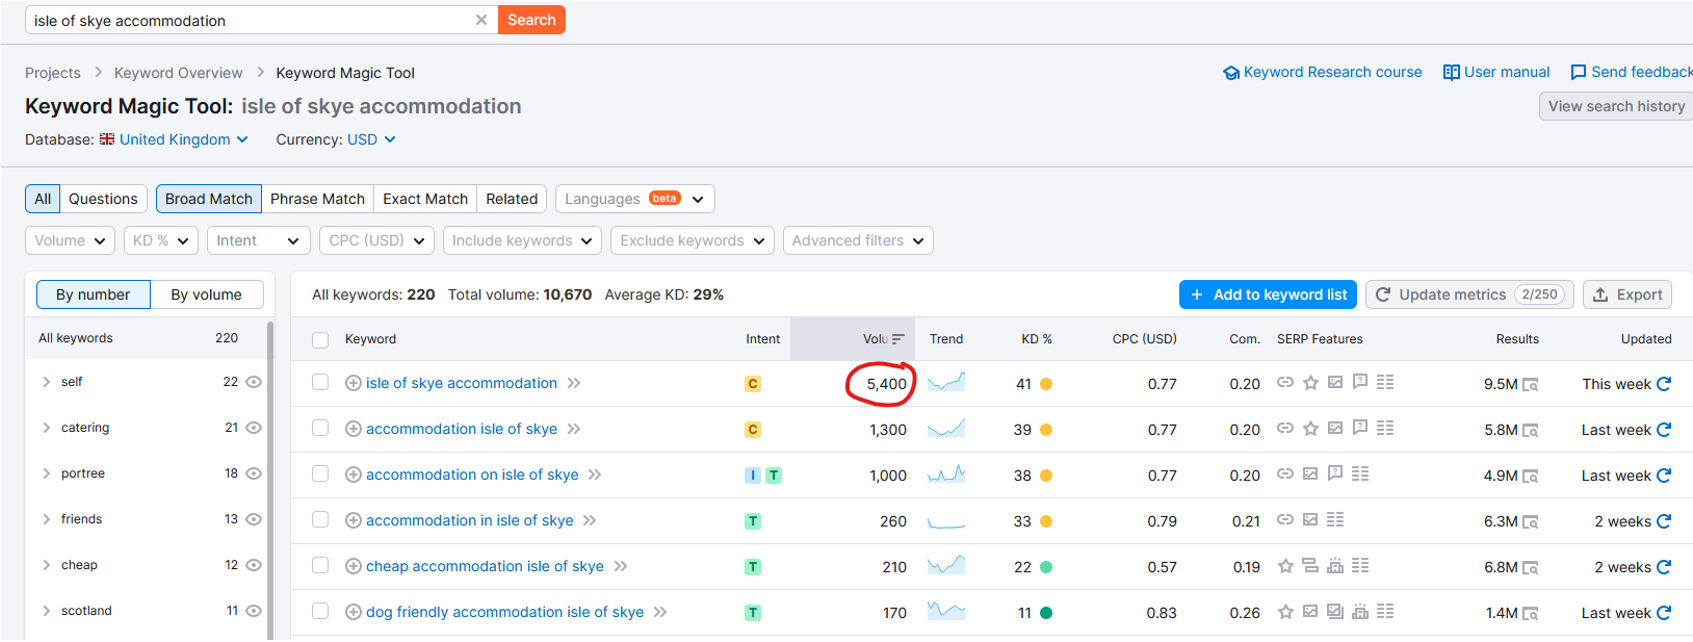The width and height of the screenshot is (1693, 642).
Task: Refresh metrics for the 1,300 volume row
Action: 1664,430
